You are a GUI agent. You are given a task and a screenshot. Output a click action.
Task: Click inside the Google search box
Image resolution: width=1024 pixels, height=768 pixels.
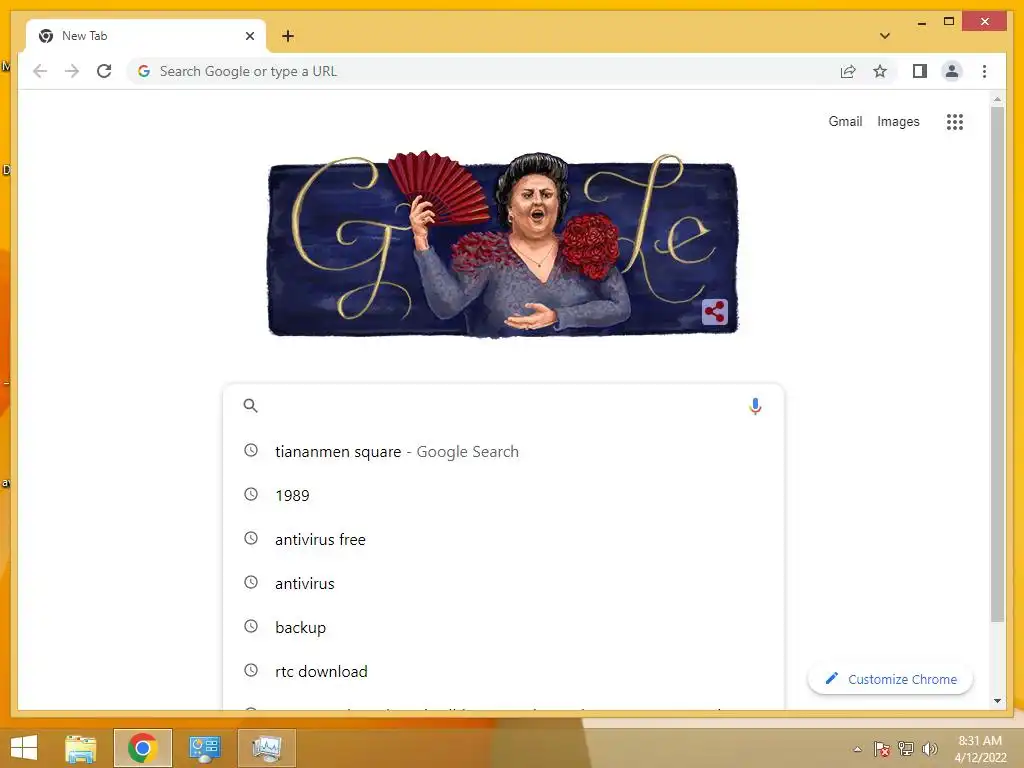click(x=503, y=406)
